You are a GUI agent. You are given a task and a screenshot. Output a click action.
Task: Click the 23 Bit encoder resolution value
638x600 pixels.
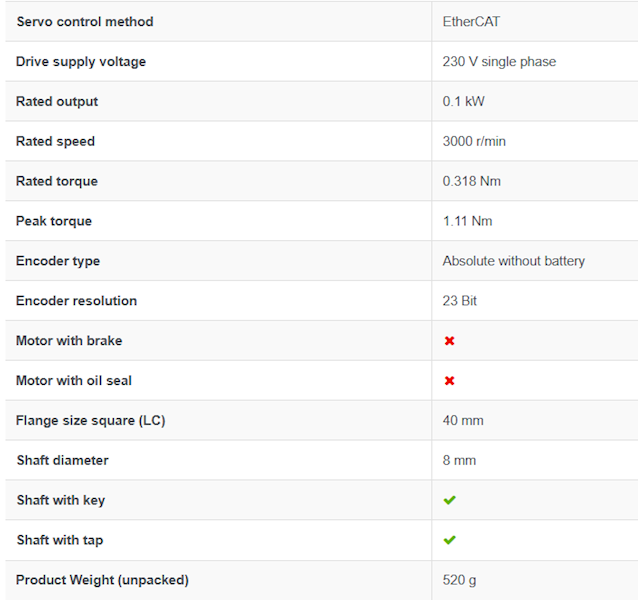tap(459, 301)
